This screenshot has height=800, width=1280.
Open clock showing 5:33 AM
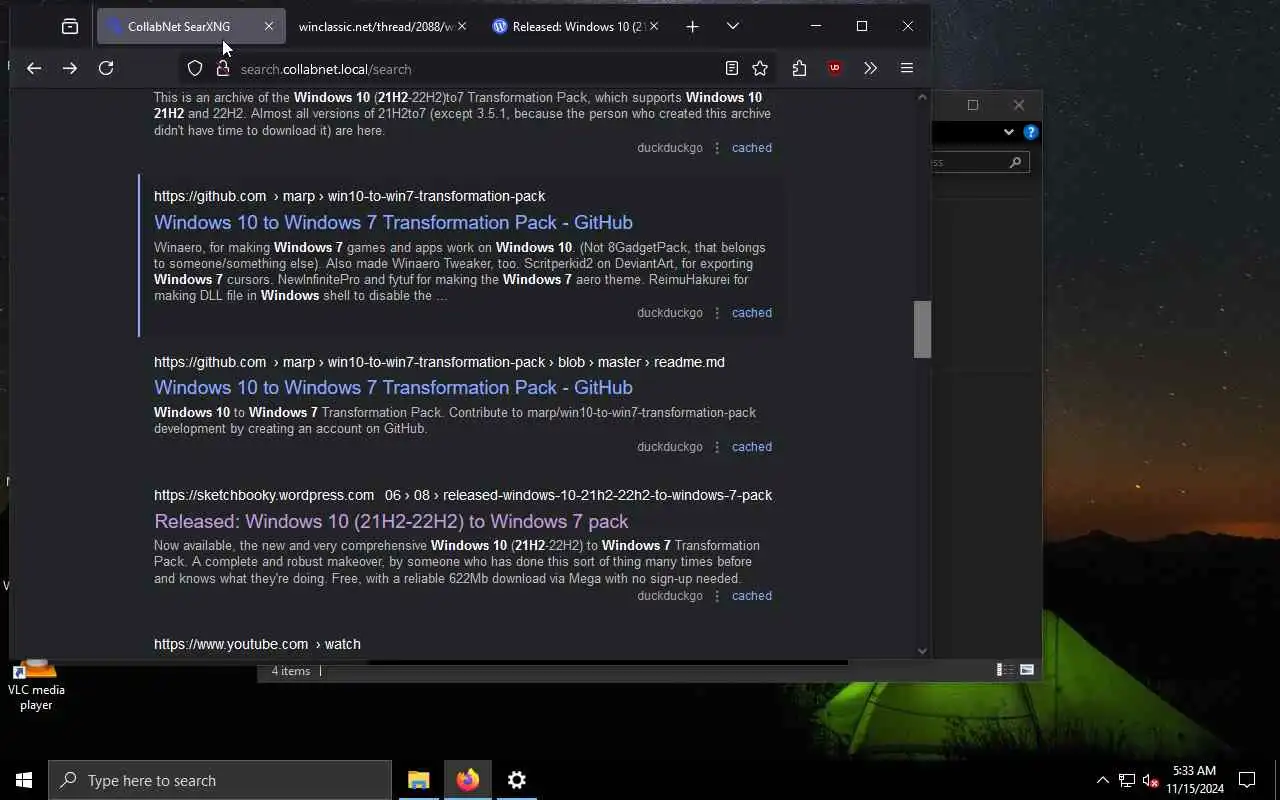pyautogui.click(x=1194, y=780)
